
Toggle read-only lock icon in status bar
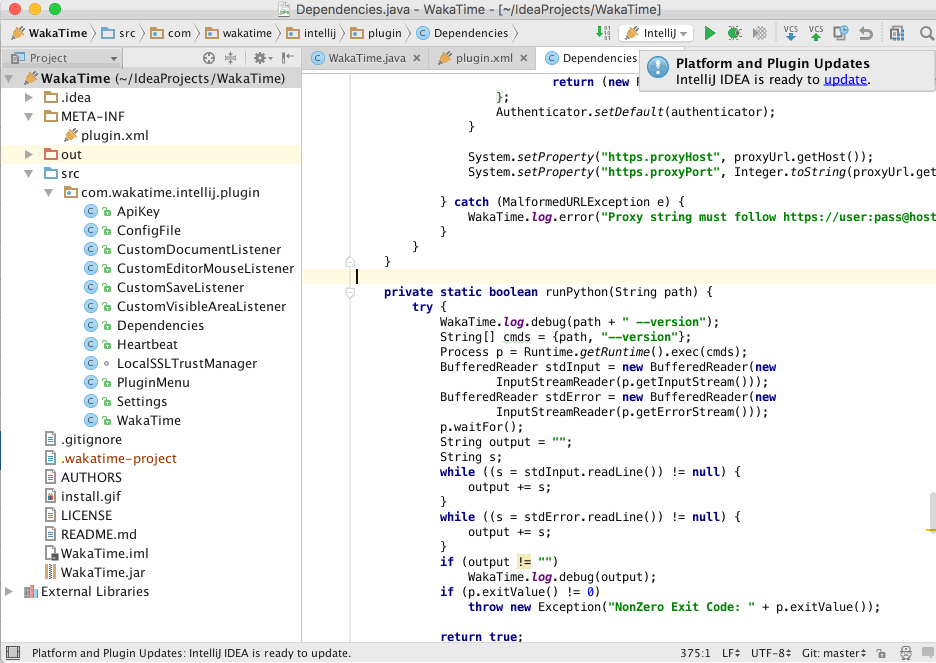[x=881, y=653]
